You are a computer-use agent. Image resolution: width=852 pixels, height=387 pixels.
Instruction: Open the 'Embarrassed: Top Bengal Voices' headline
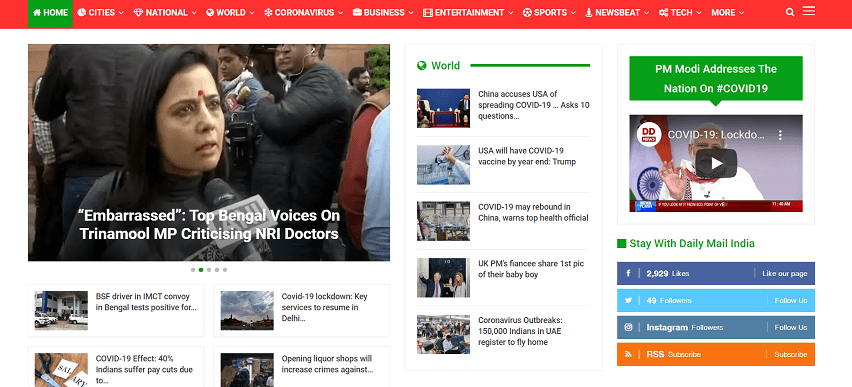click(209, 224)
